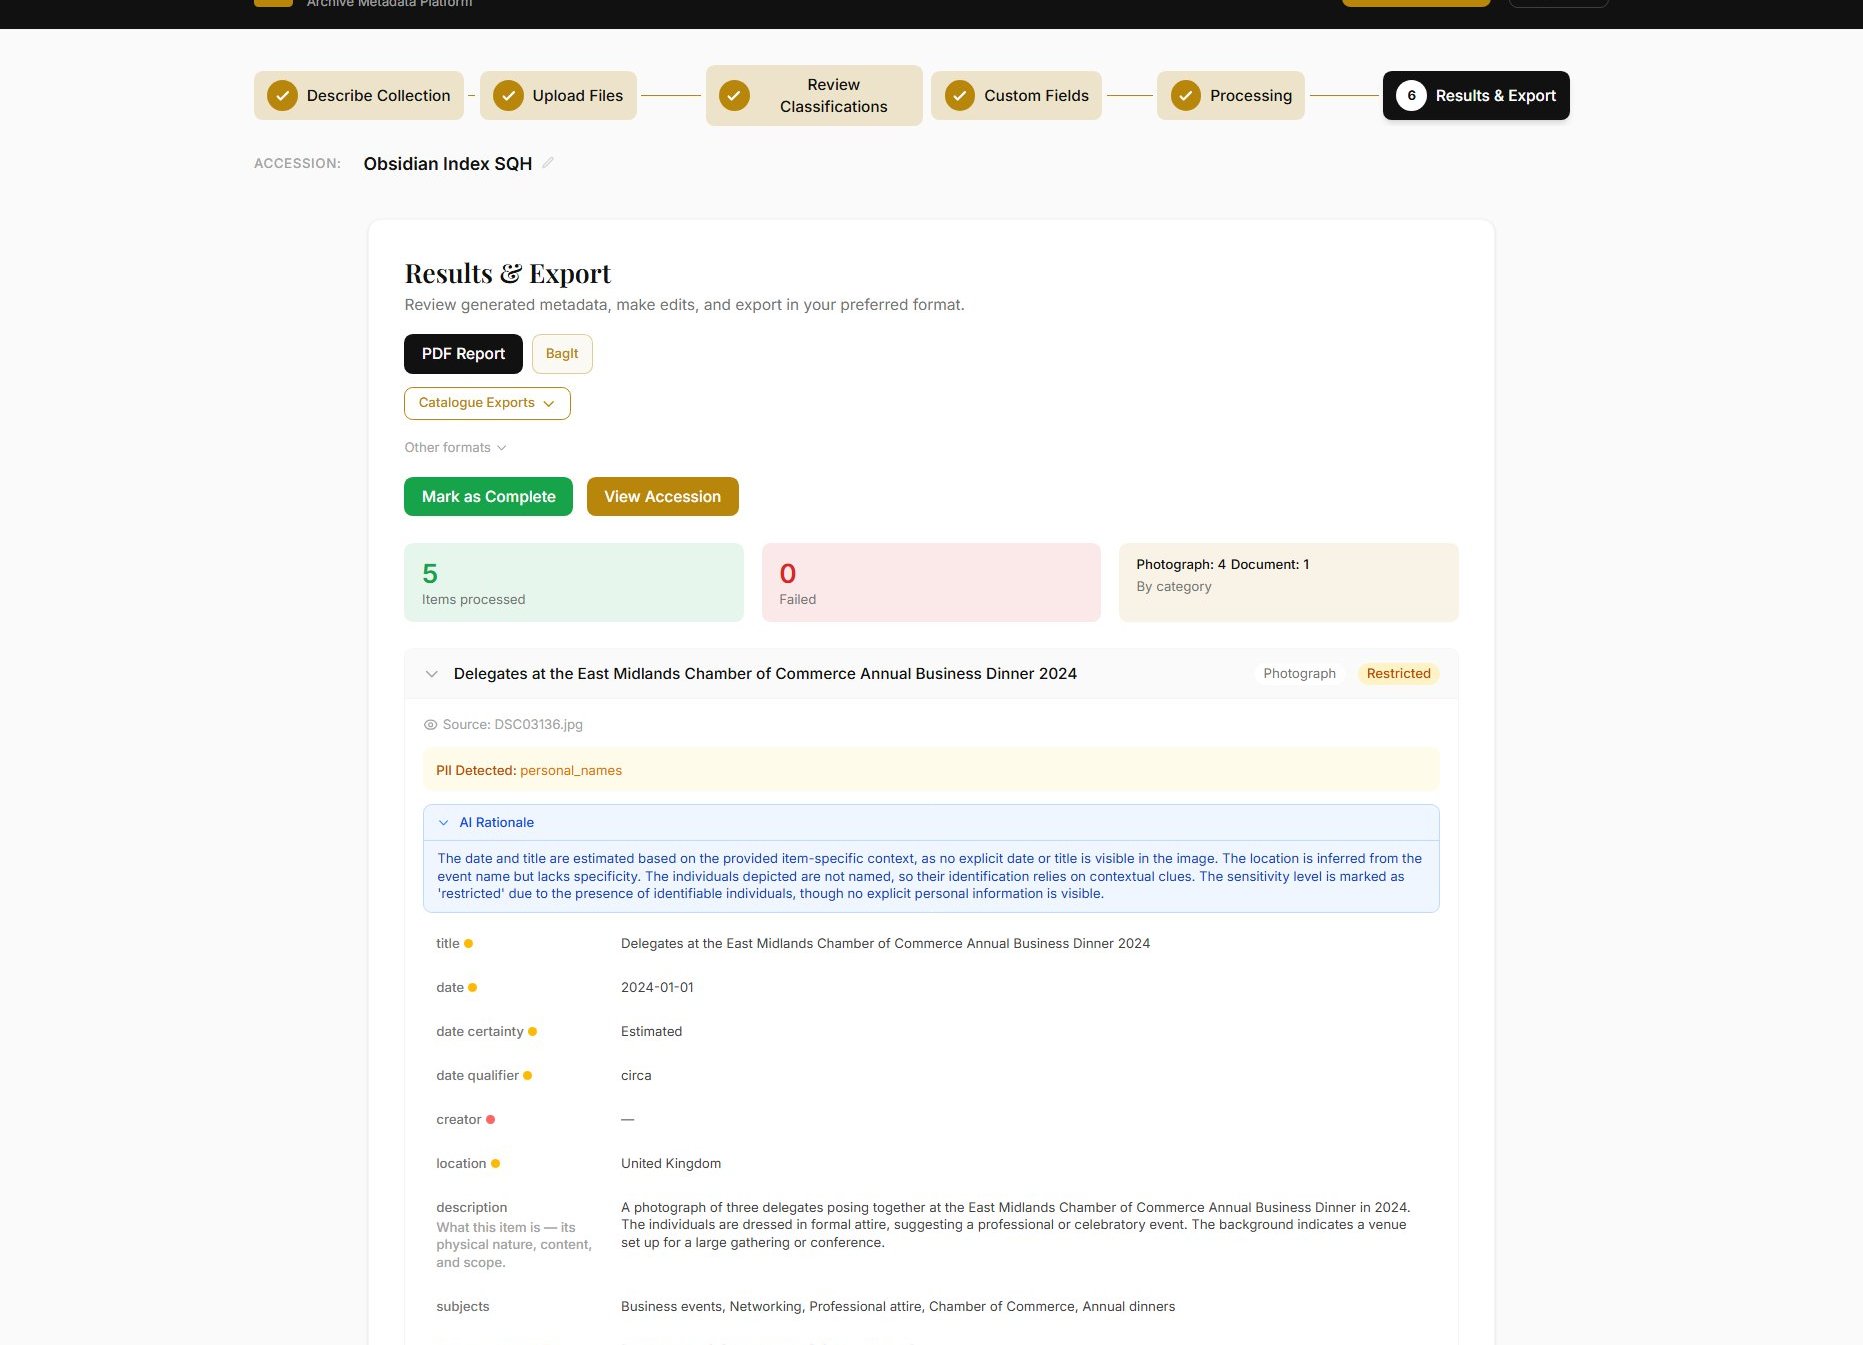The height and width of the screenshot is (1345, 1863).
Task: Click the yellow dot next to date certainty
Action: tap(532, 1032)
